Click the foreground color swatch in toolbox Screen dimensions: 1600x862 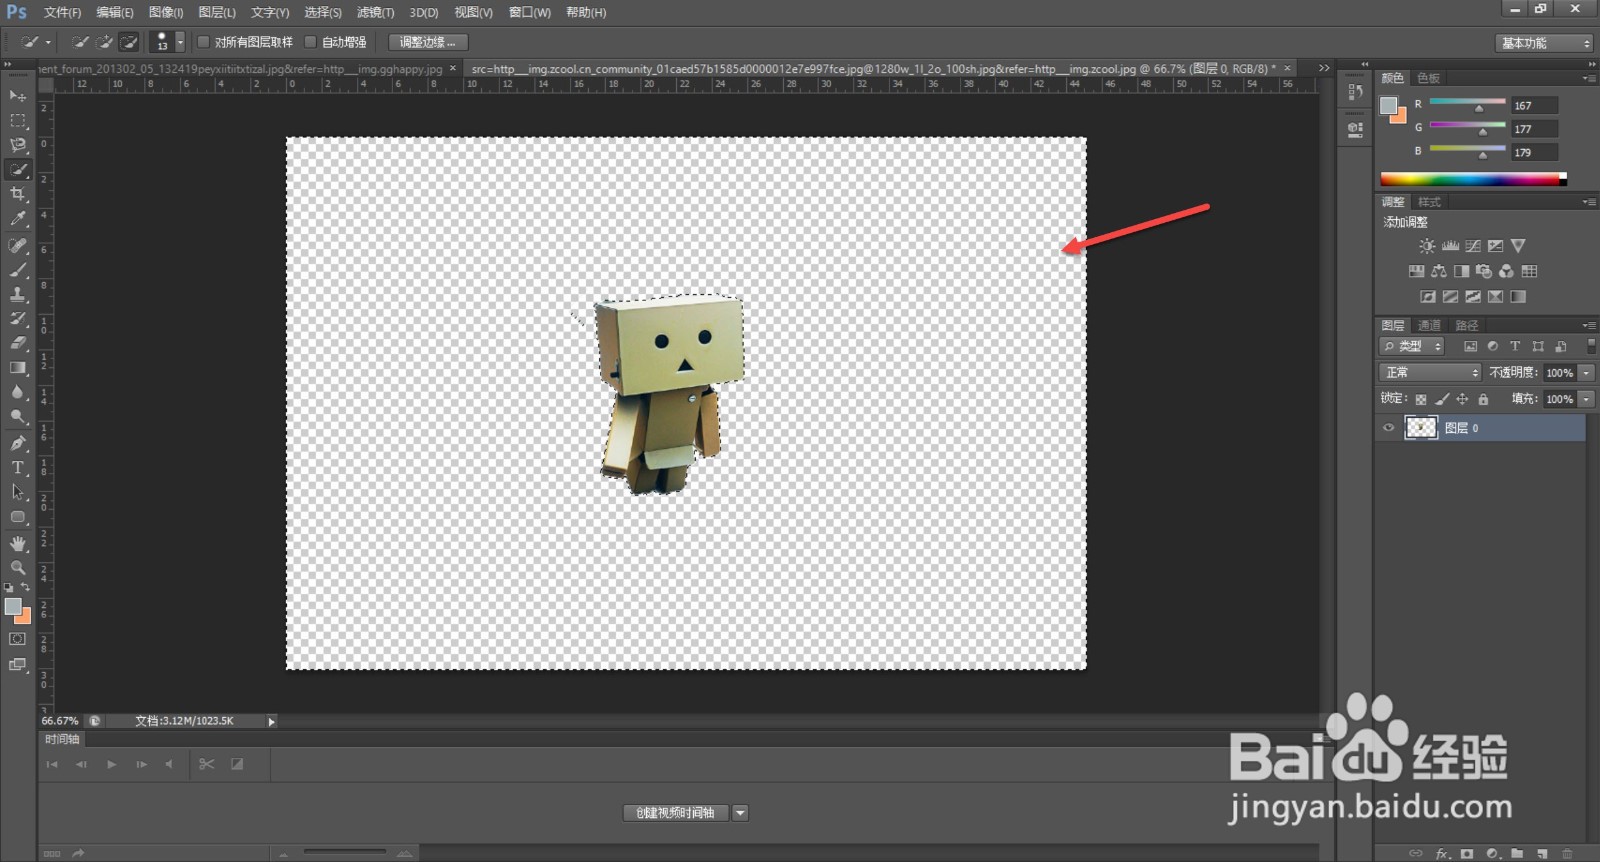click(13, 607)
